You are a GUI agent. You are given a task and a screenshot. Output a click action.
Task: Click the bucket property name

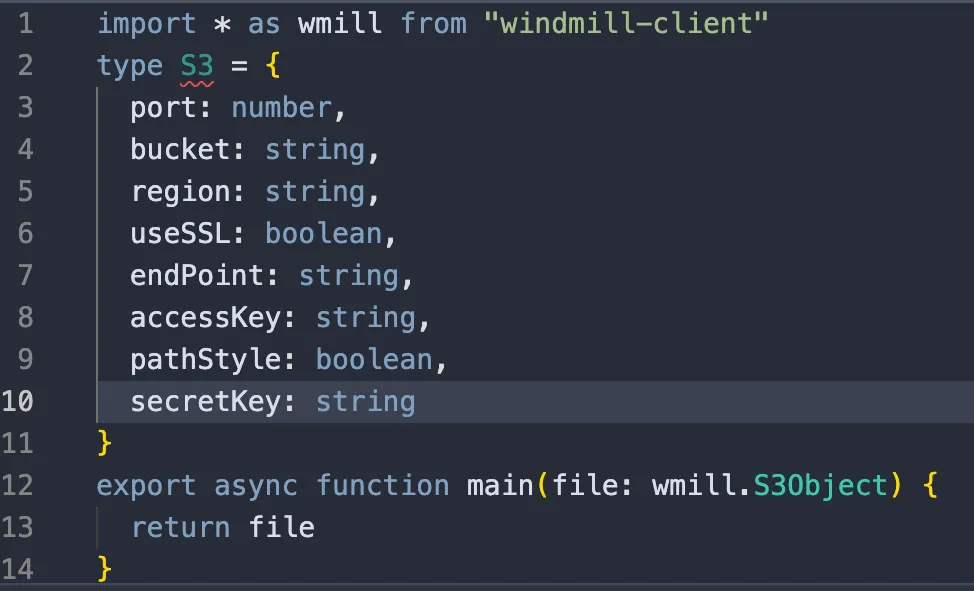point(180,149)
